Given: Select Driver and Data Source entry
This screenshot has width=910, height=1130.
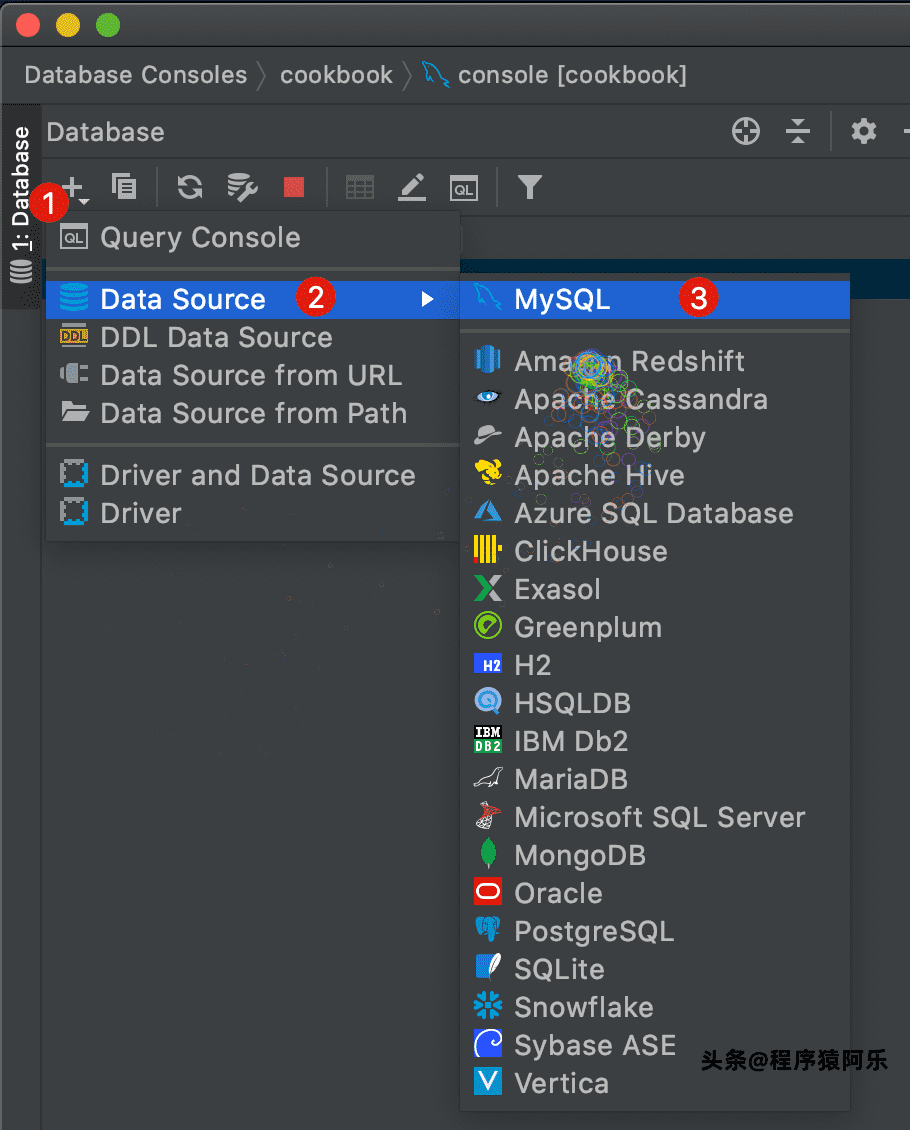Looking at the screenshot, I should 252,476.
